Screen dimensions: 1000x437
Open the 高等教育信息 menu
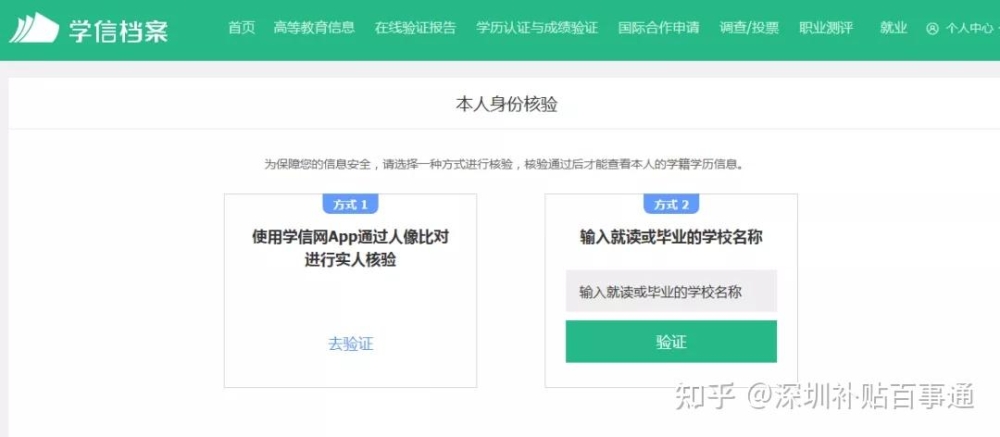[314, 27]
